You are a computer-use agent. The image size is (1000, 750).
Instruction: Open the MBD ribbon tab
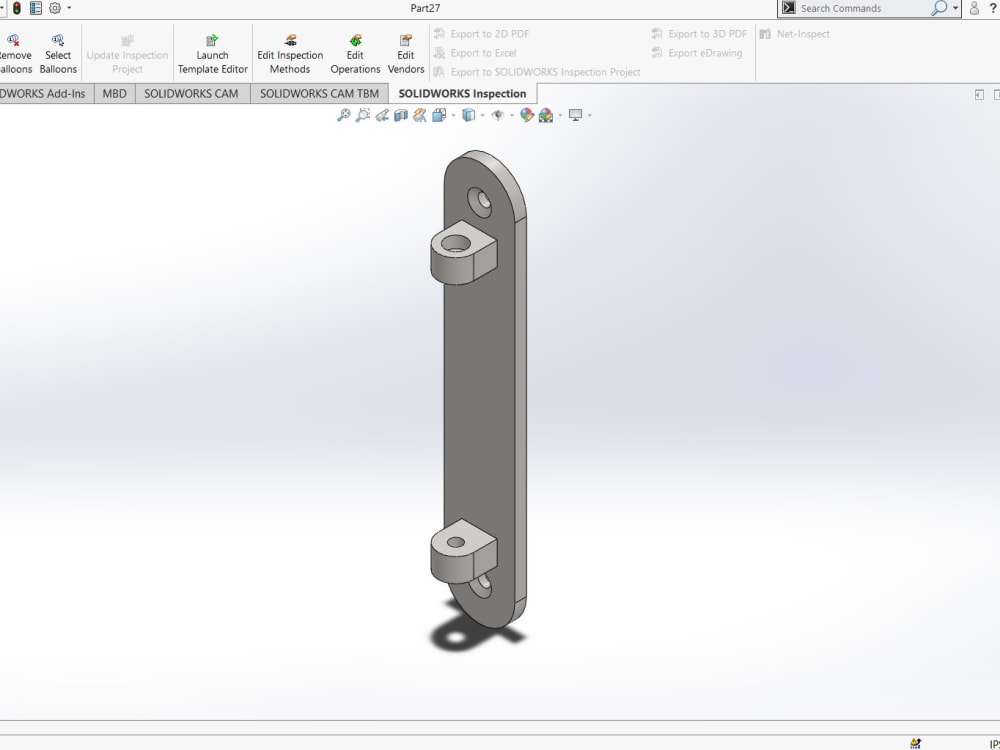(114, 93)
